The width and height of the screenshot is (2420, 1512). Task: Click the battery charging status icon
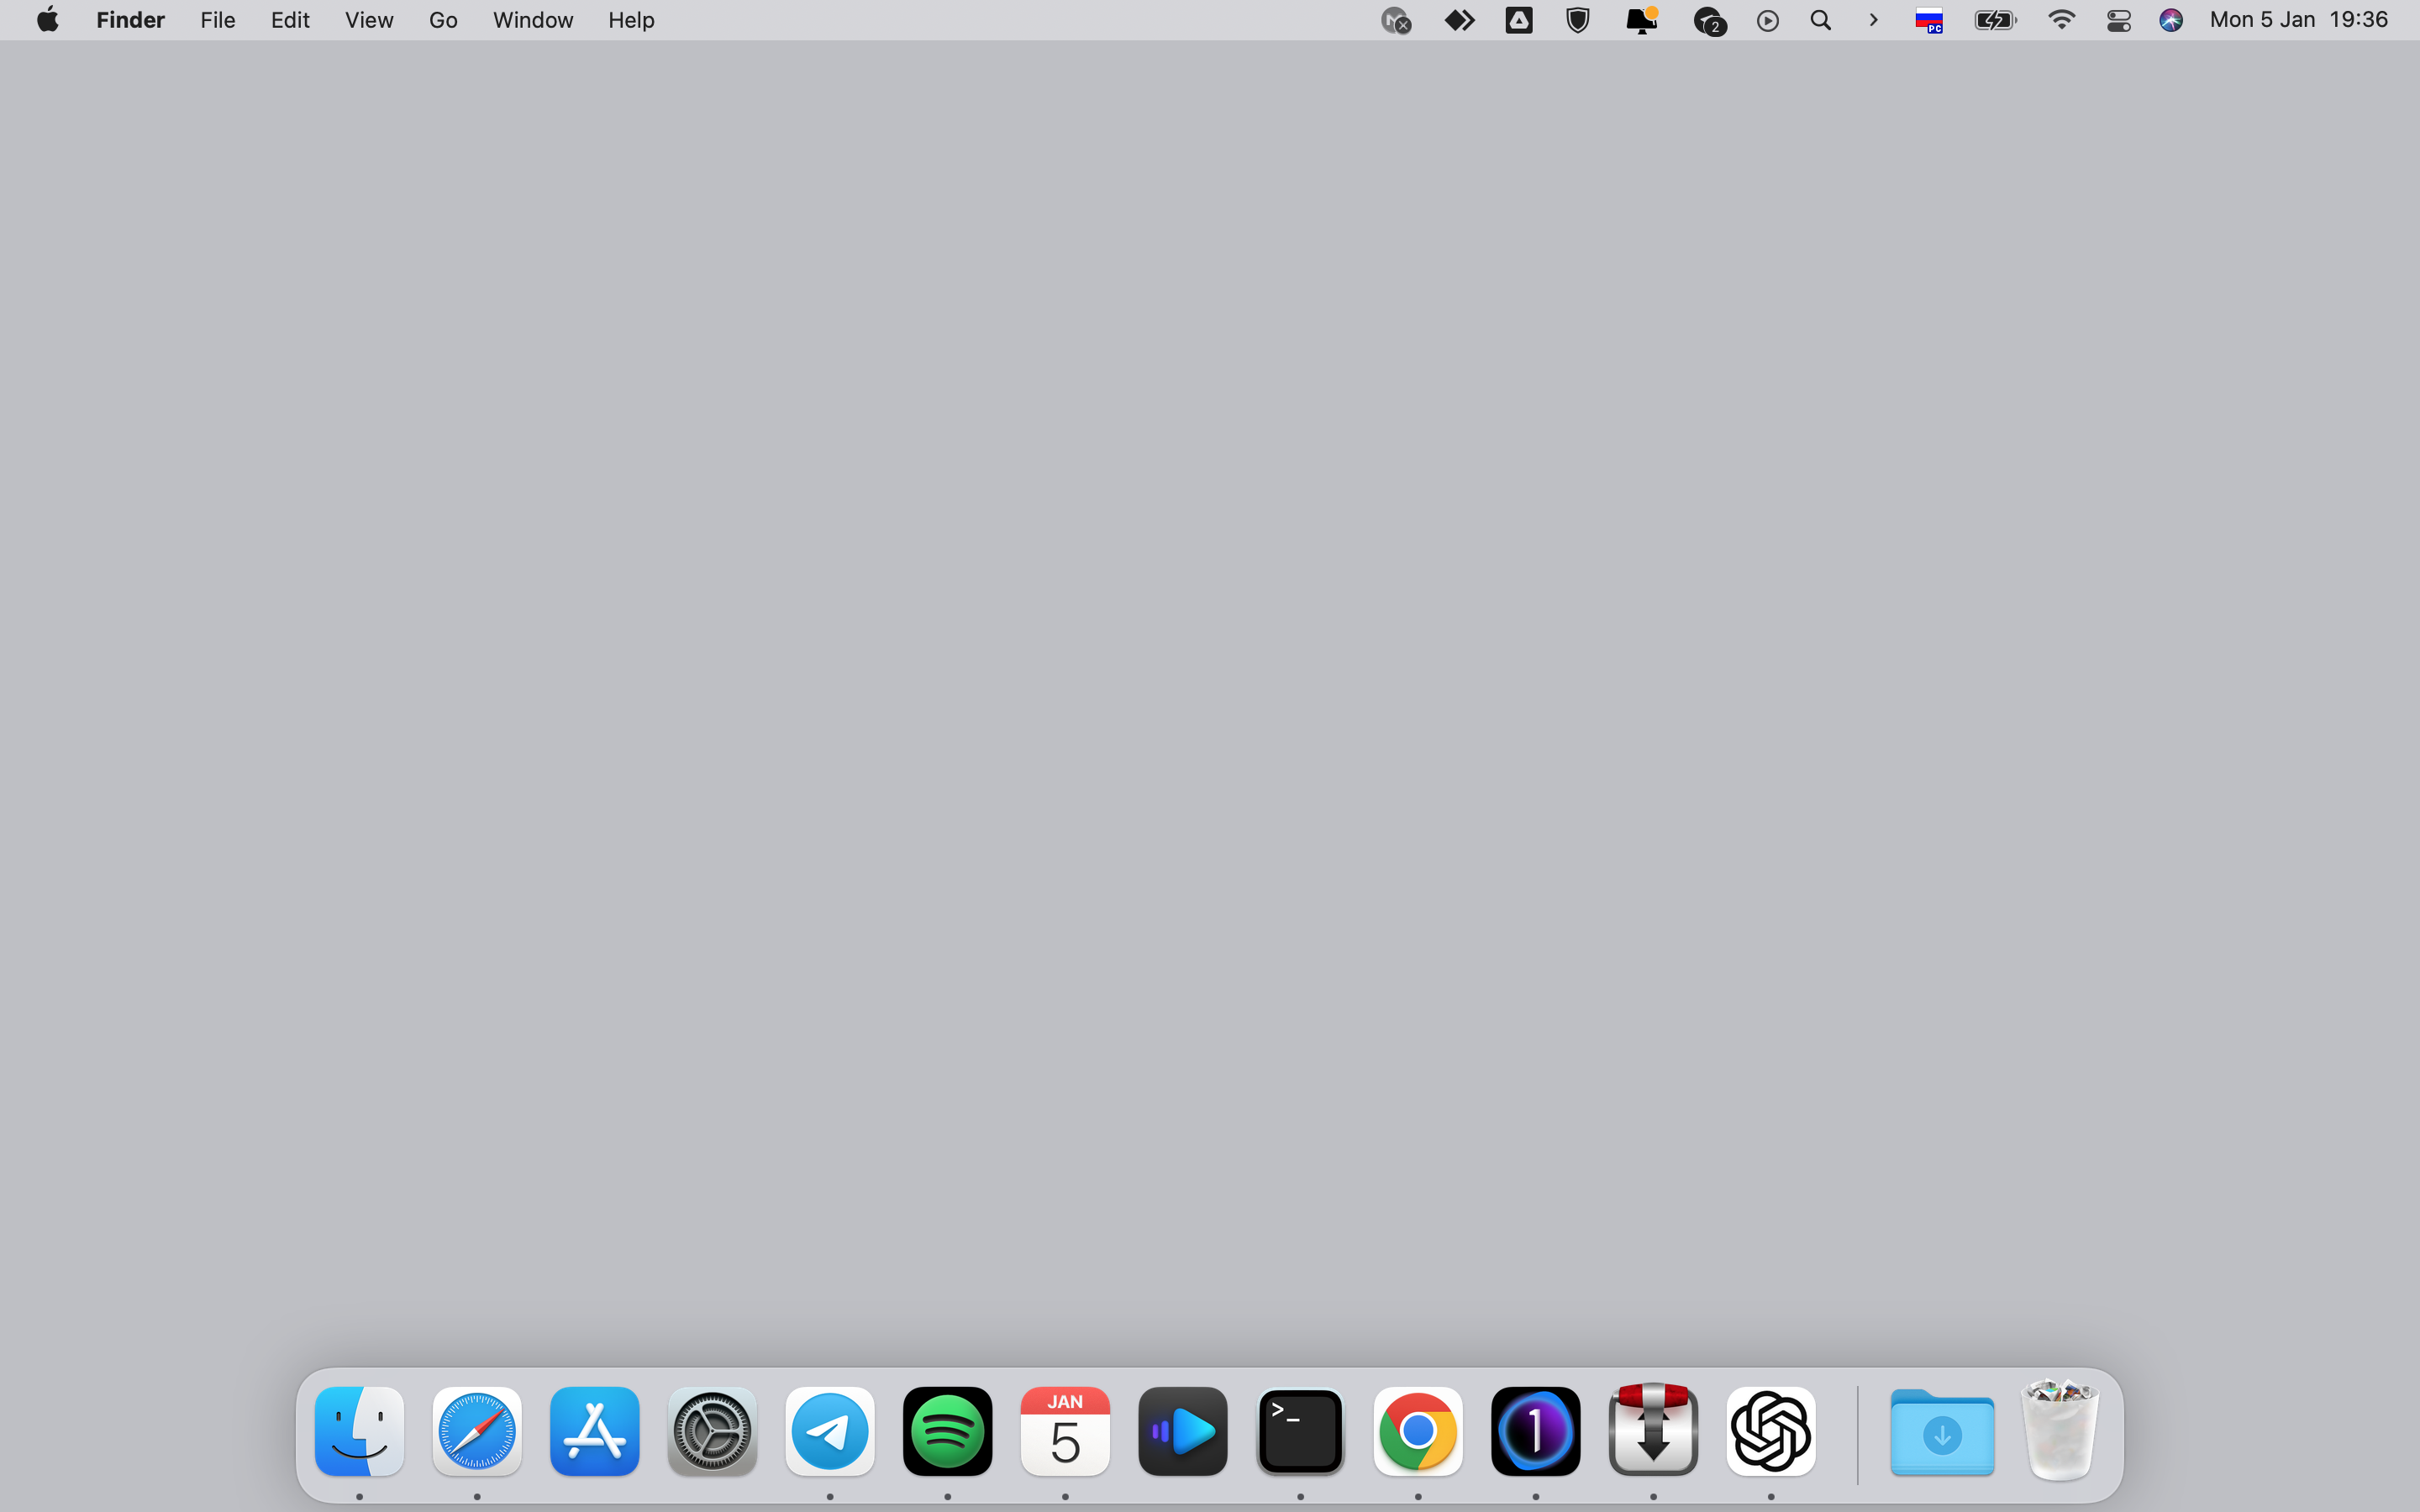coord(1995,20)
